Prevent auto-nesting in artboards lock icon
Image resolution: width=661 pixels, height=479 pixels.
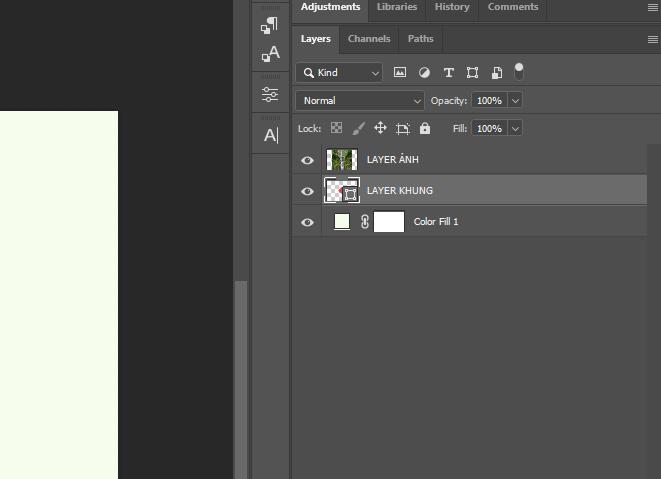tap(403, 128)
